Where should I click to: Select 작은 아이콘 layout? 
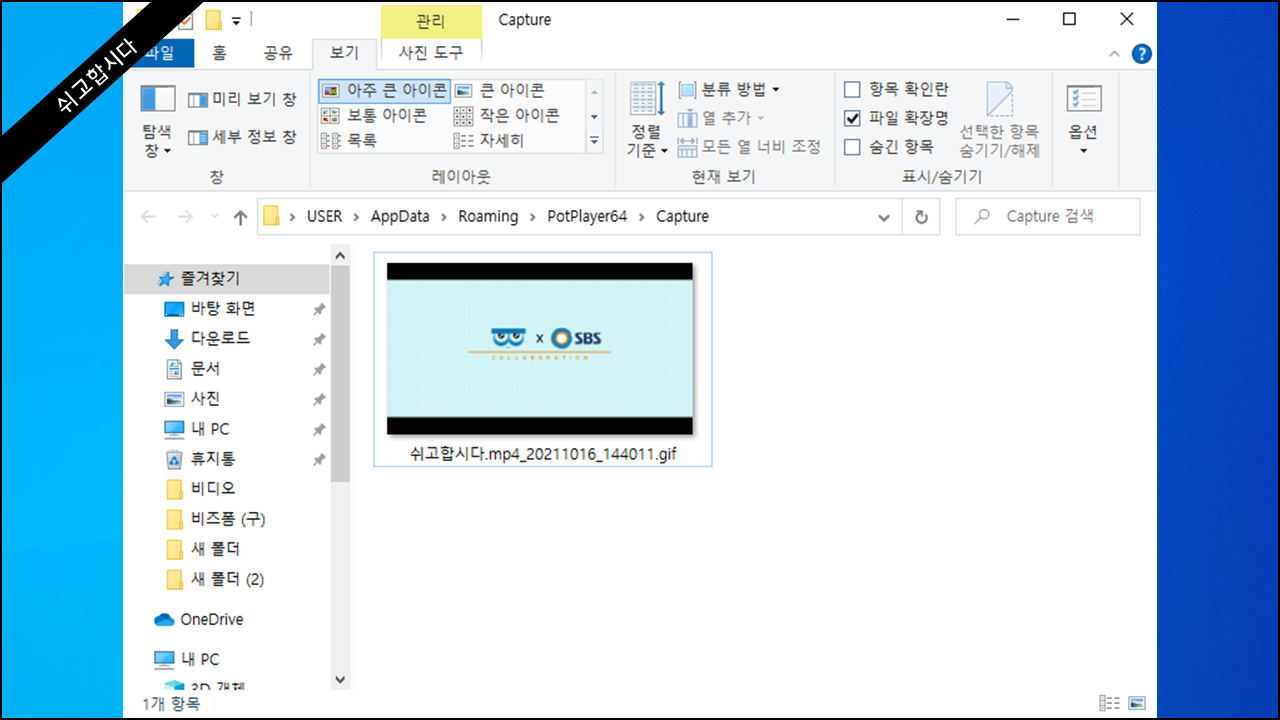[x=506, y=115]
